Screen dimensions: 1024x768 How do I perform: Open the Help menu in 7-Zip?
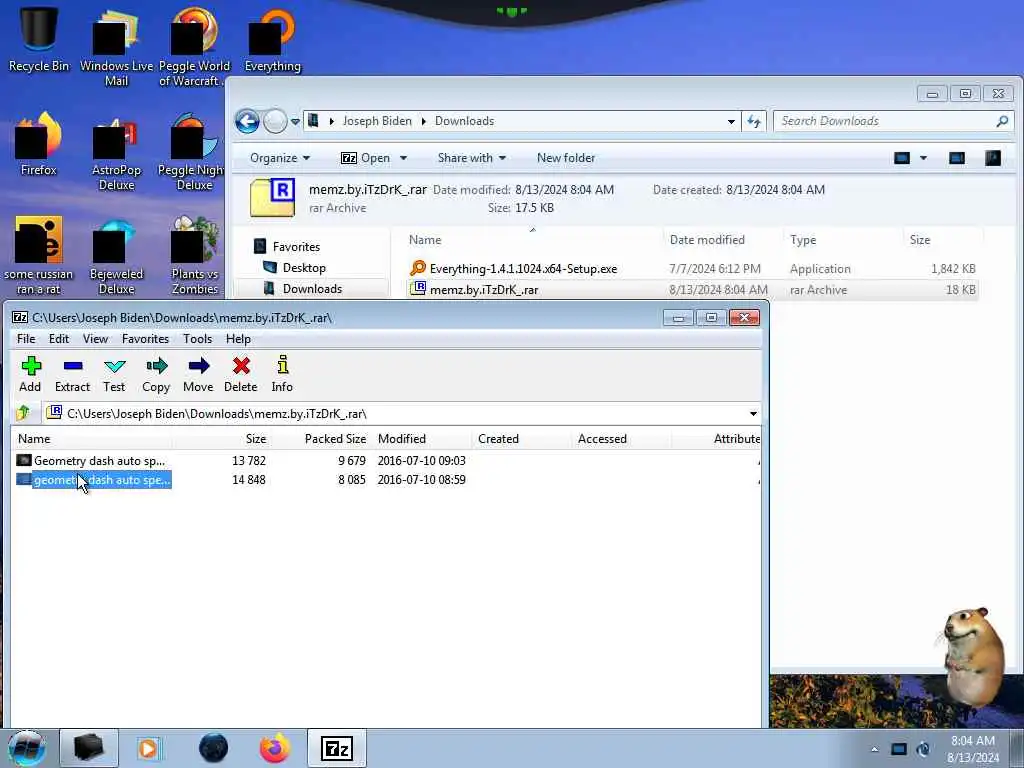(x=238, y=339)
